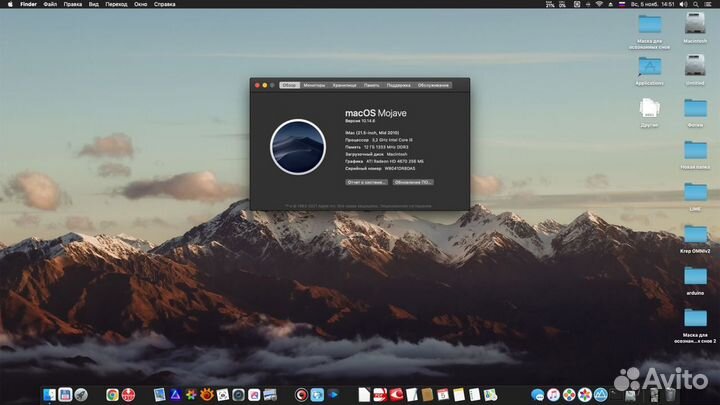Switch to the Хранилище tab
Viewport: 720px width, 405px height.
[x=344, y=85]
